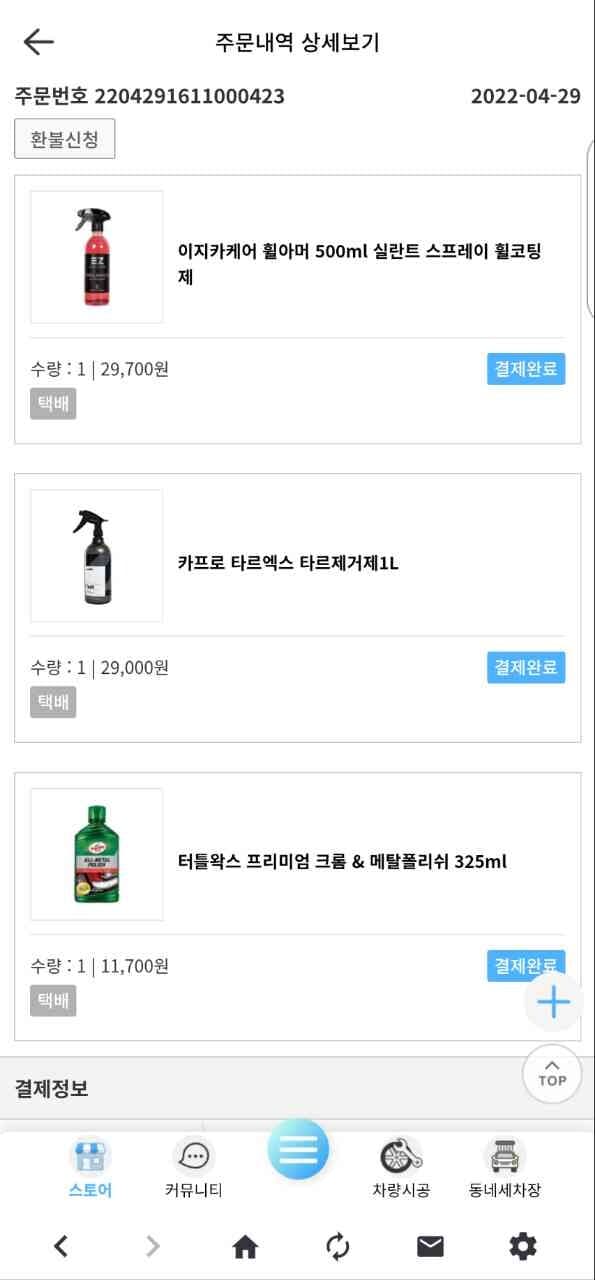Tap 결제완료 on the 카프로 타르엑스 item

click(x=526, y=668)
